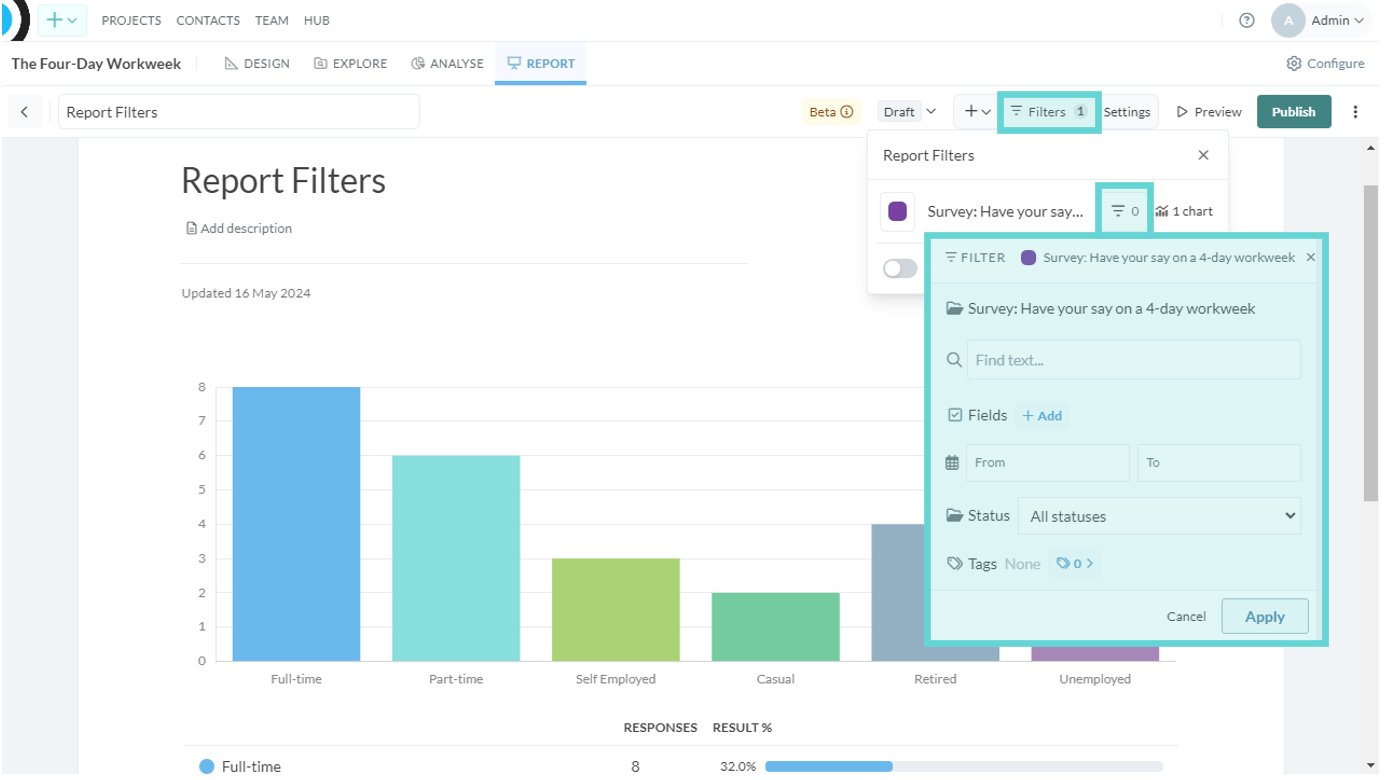The width and height of the screenshot is (1388, 780).
Task: Apply the filter
Action: (x=1265, y=616)
